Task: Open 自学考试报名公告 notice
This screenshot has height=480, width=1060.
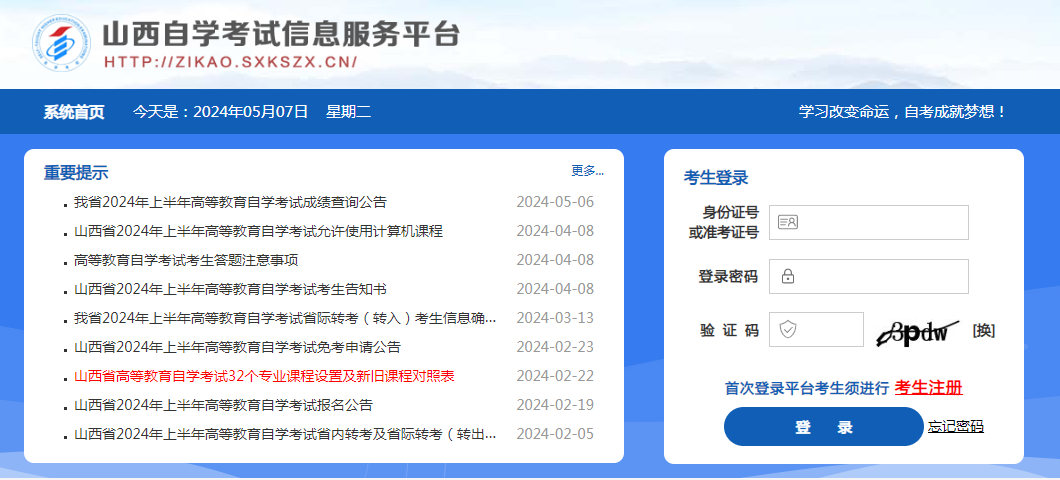Action: coord(223,405)
